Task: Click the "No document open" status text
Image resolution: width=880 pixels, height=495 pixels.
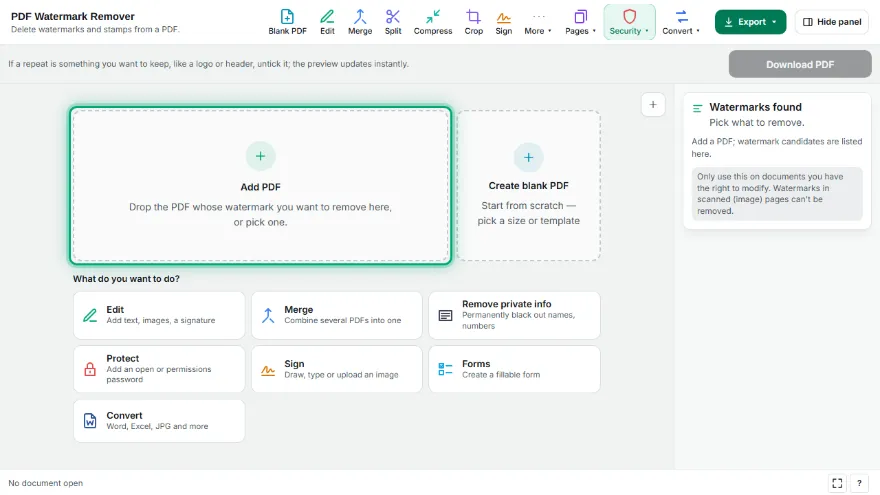Action: [x=45, y=483]
